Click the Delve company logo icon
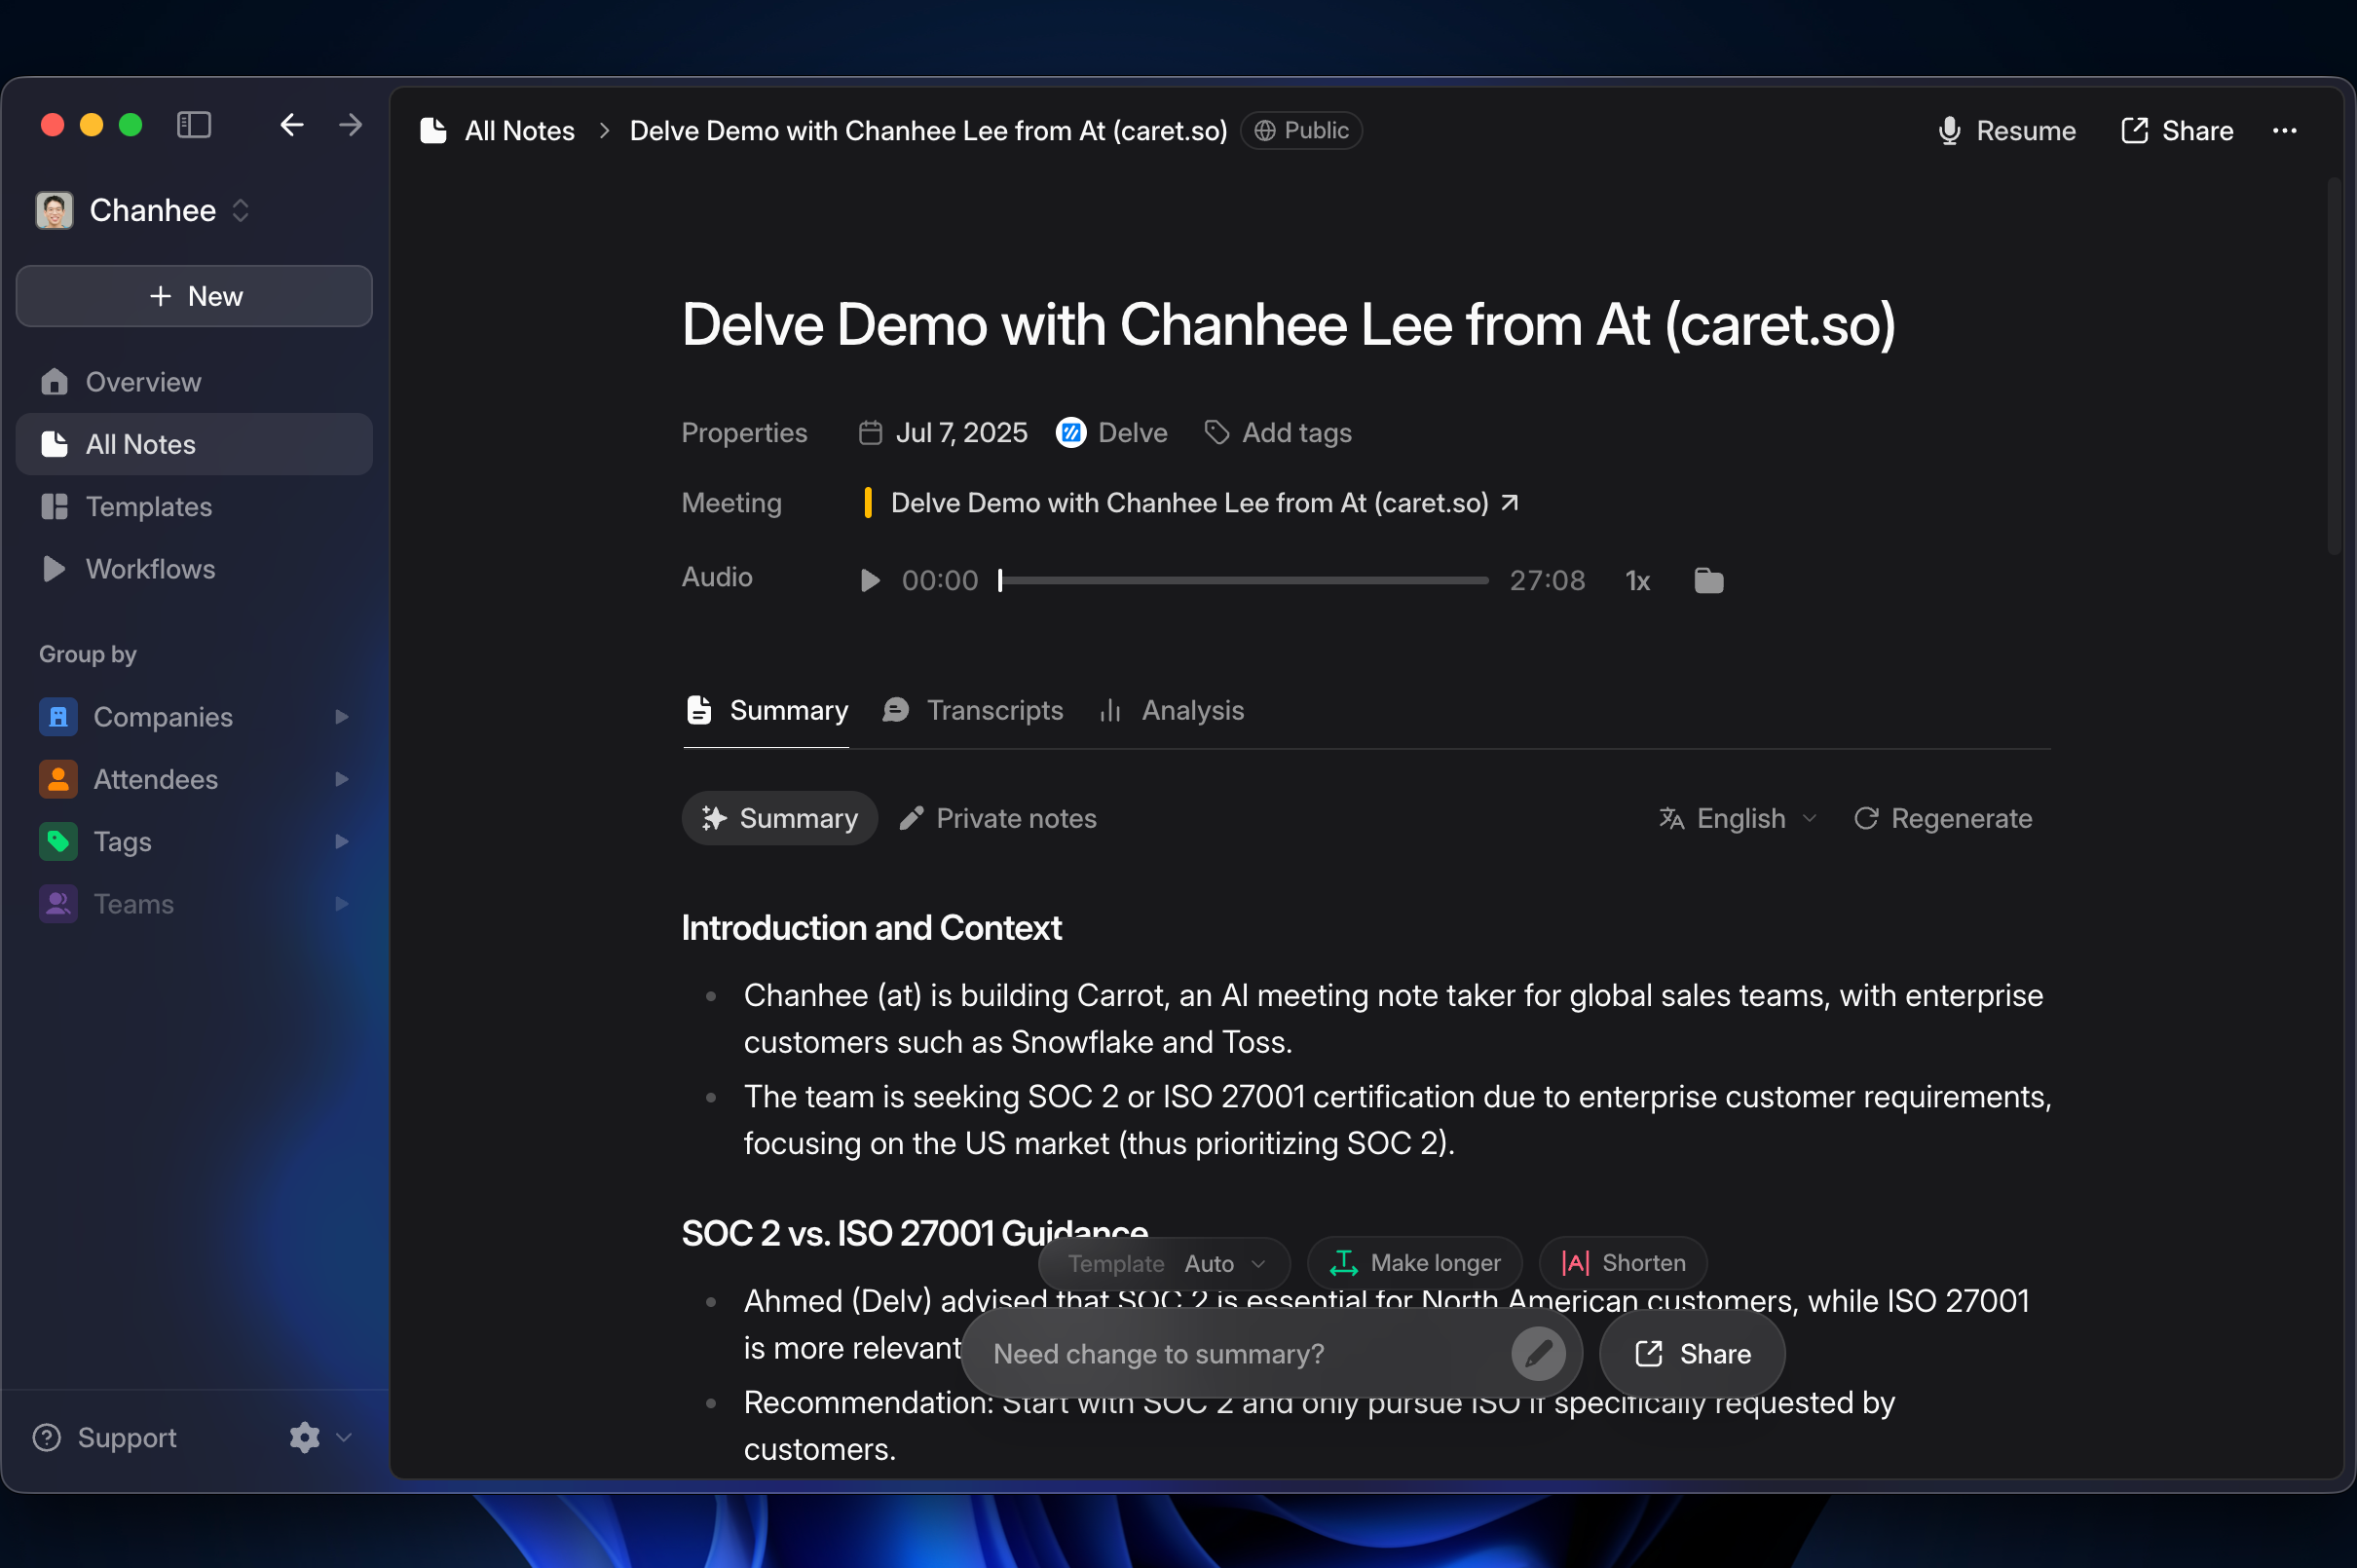This screenshot has height=1568, width=2357. pyautogui.click(x=1071, y=433)
